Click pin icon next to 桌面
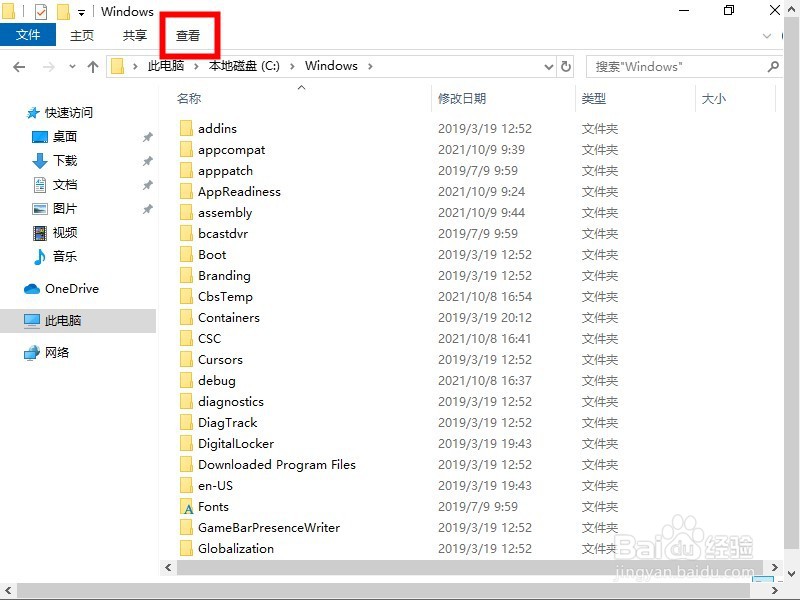The width and height of the screenshot is (800, 600). click(147, 137)
